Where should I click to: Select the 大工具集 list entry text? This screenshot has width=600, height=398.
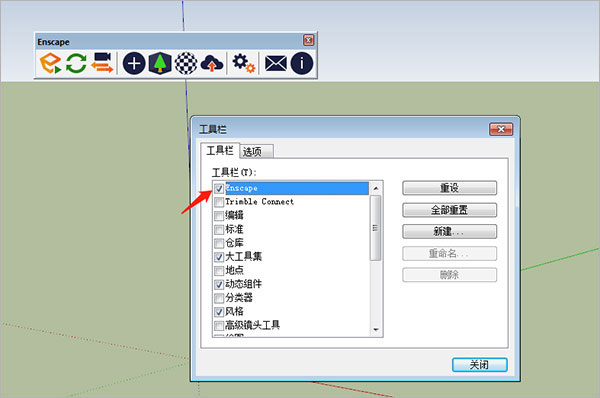click(243, 256)
